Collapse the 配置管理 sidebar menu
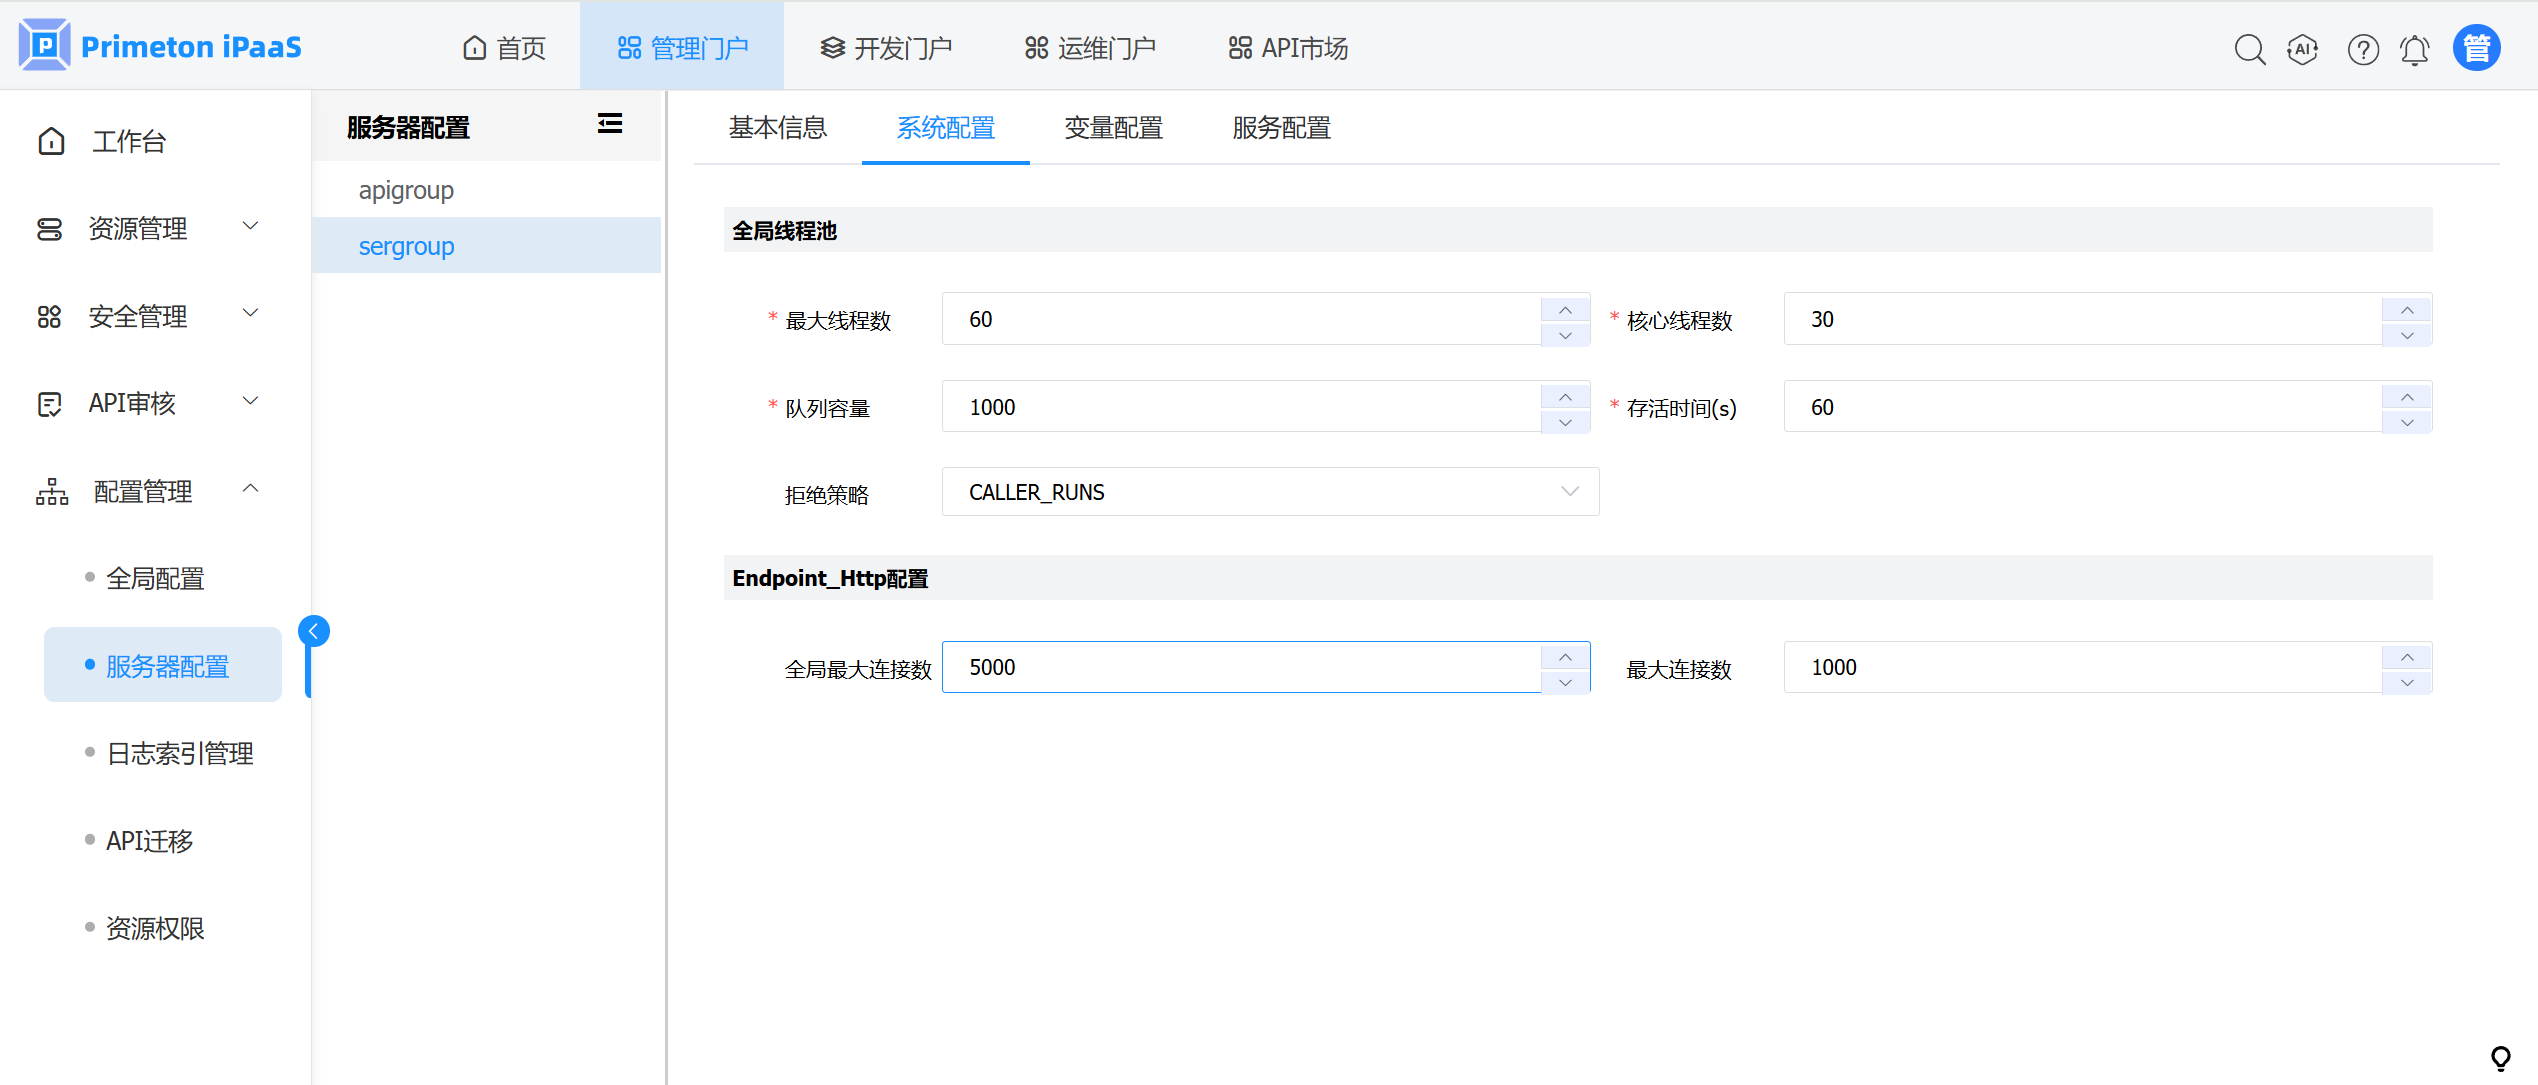This screenshot has height=1085, width=2538. (x=150, y=491)
